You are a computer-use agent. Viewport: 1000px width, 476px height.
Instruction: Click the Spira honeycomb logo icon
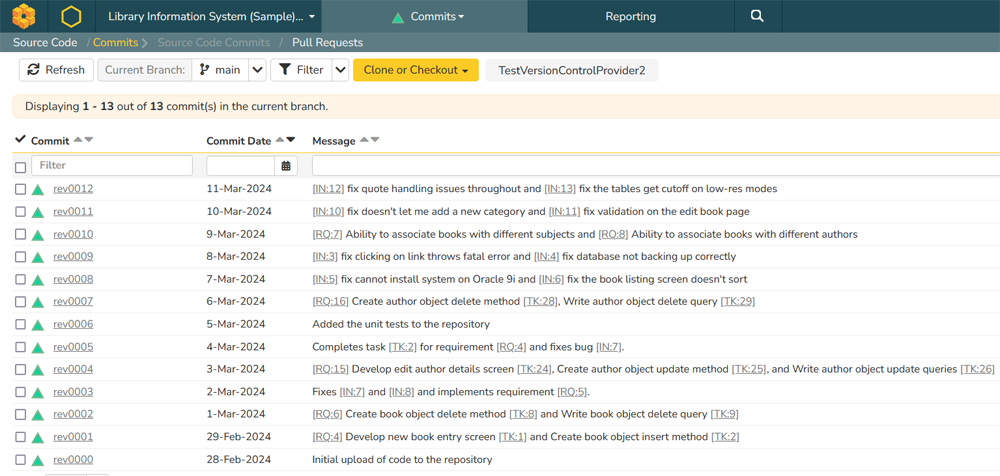(24, 16)
